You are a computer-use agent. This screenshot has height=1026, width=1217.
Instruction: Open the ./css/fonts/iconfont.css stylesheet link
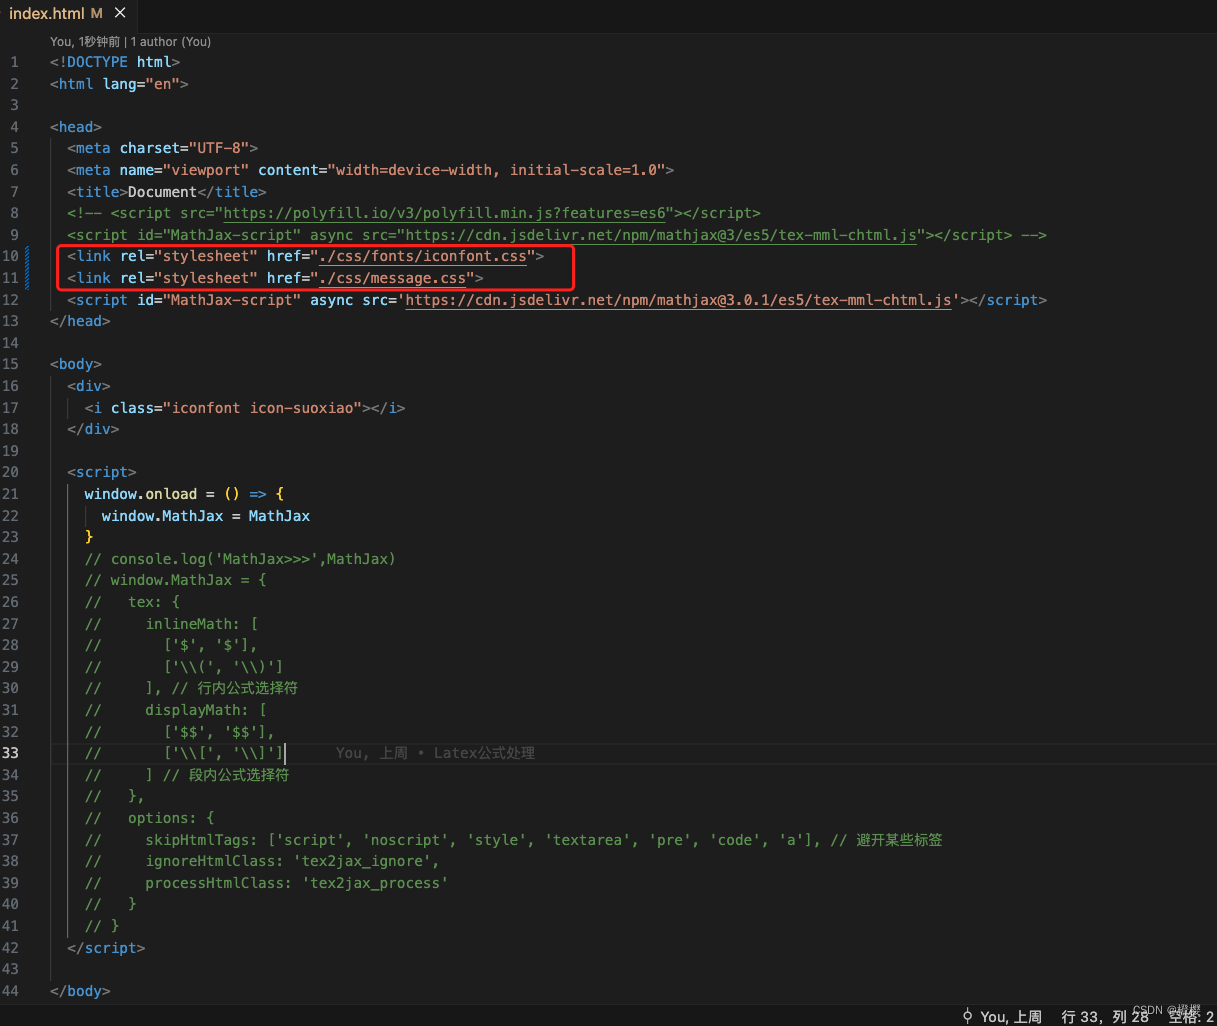click(422, 256)
